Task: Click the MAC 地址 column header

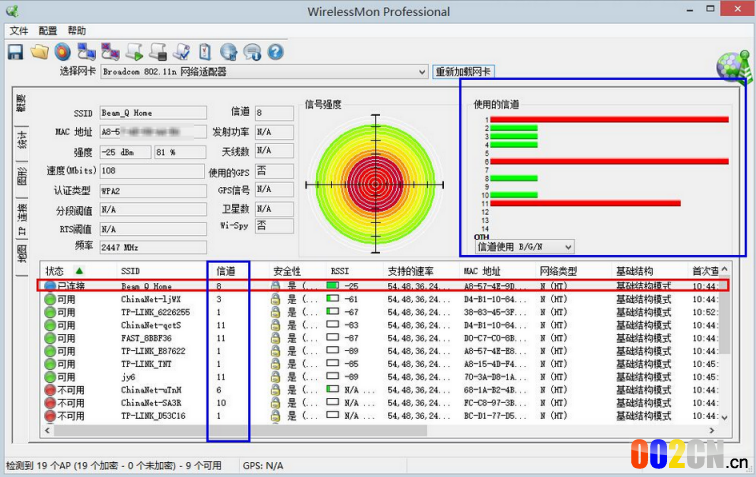Action: click(482, 271)
